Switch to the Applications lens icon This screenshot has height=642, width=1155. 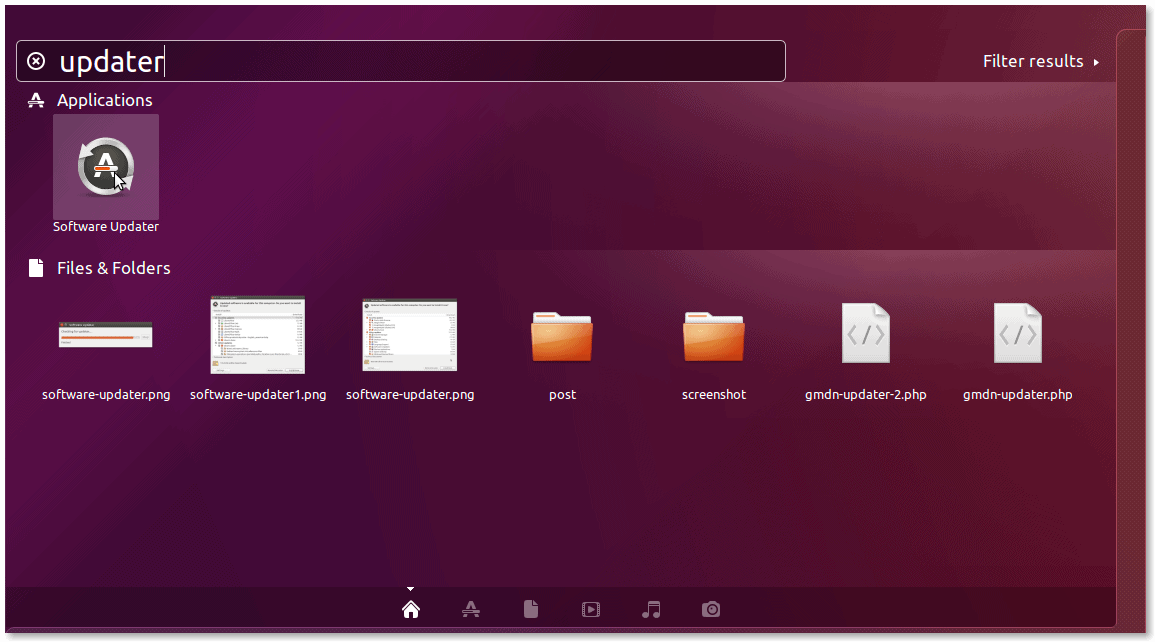coord(471,610)
